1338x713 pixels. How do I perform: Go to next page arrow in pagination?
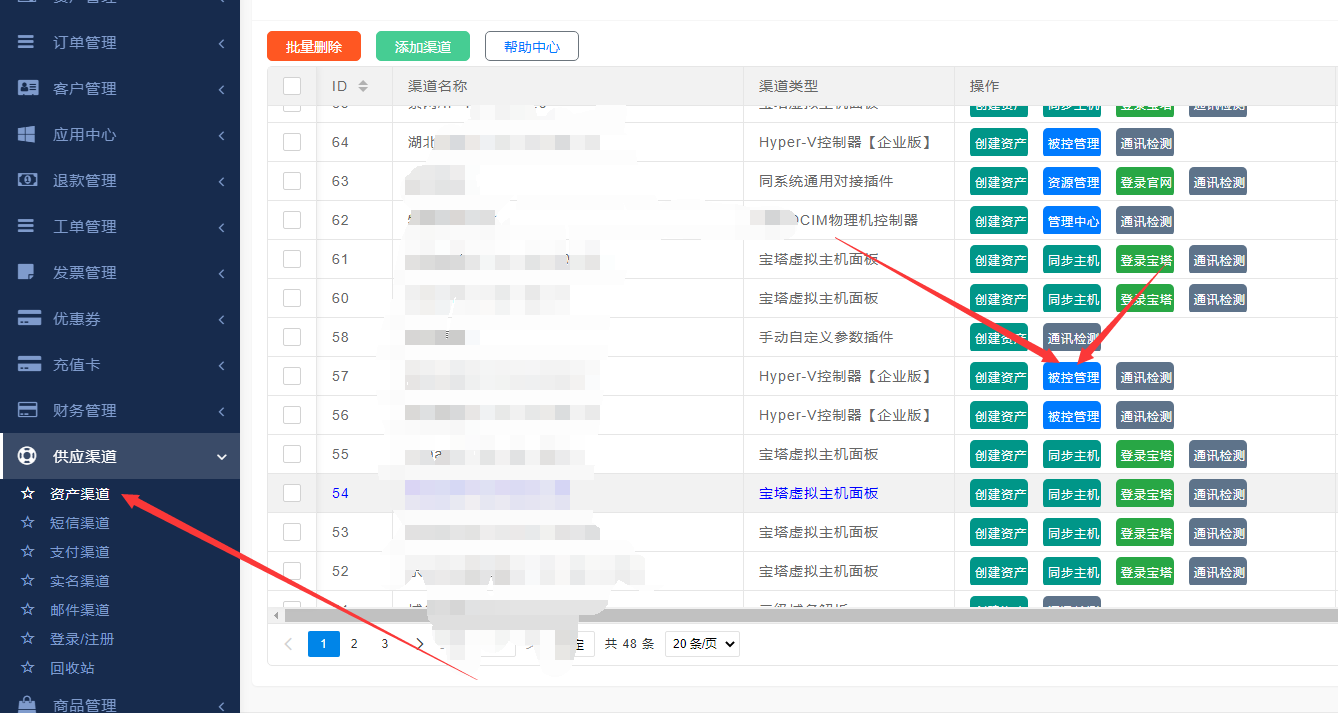pos(420,644)
